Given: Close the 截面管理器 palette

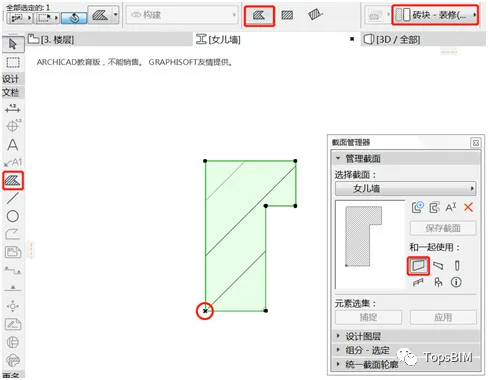Looking at the screenshot, I should point(476,143).
